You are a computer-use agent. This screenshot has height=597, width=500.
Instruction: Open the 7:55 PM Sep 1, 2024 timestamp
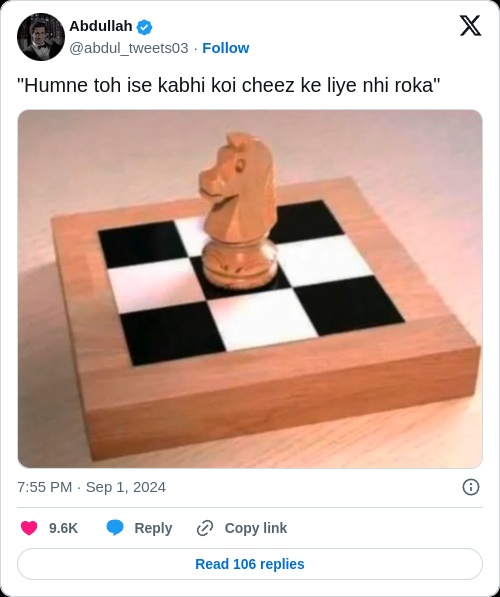click(x=91, y=487)
